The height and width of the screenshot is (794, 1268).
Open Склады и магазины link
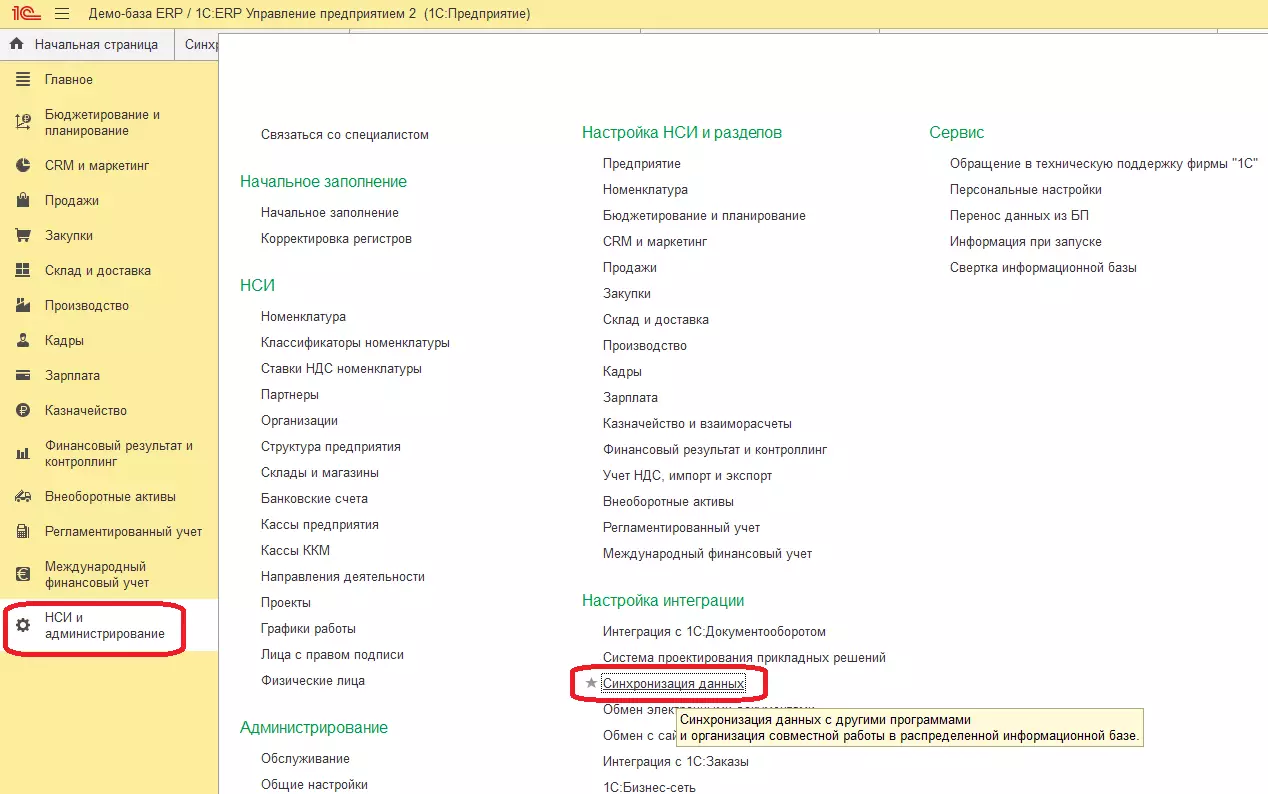coord(320,473)
